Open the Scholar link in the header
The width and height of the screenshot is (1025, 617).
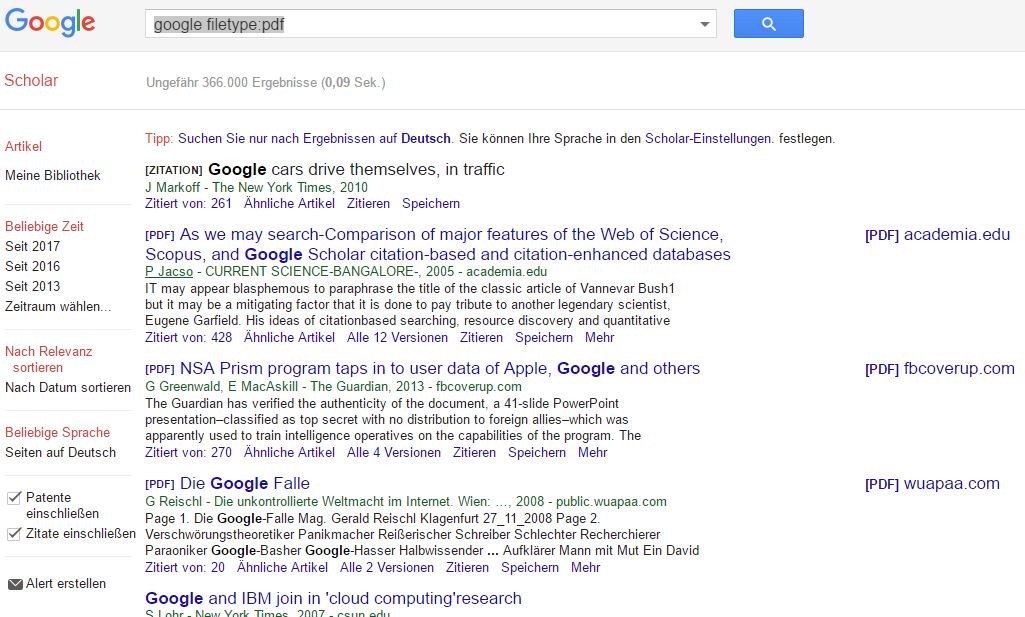[x=31, y=80]
